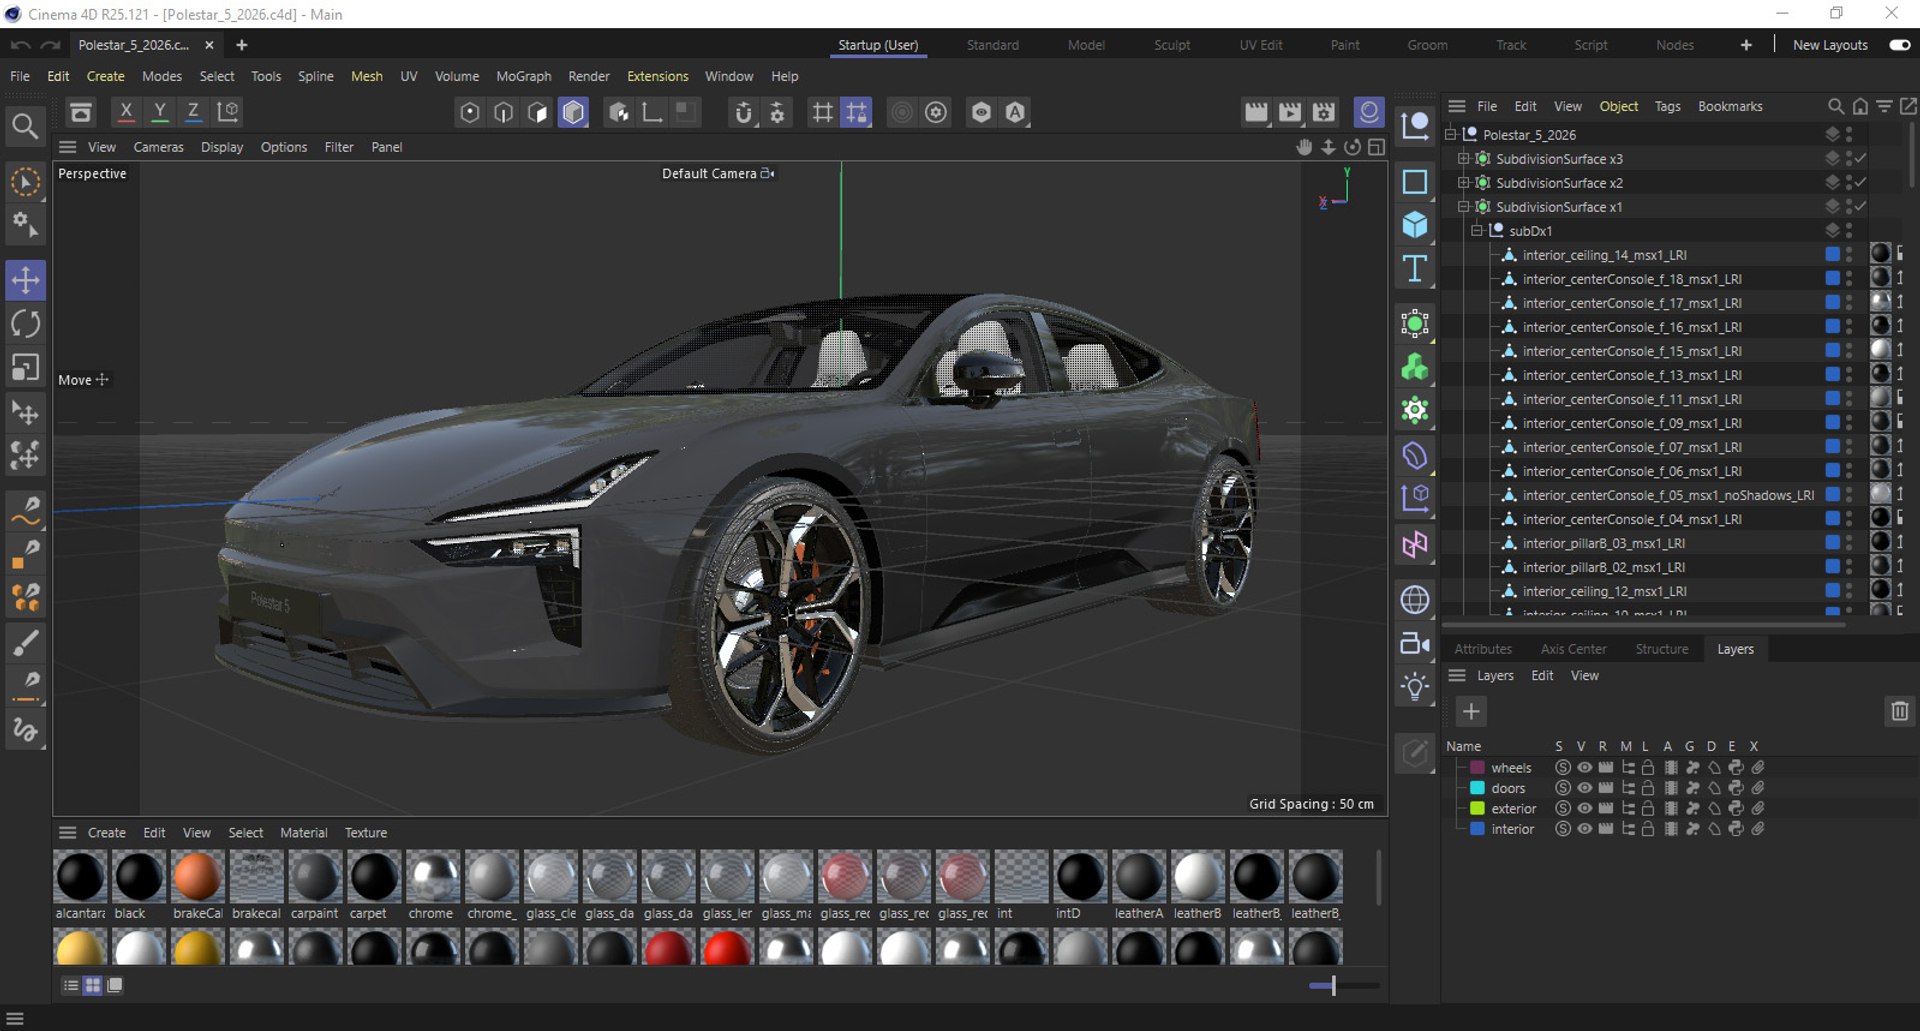Toggle visibility eye for doors layer
1920x1031 pixels.
[1584, 788]
